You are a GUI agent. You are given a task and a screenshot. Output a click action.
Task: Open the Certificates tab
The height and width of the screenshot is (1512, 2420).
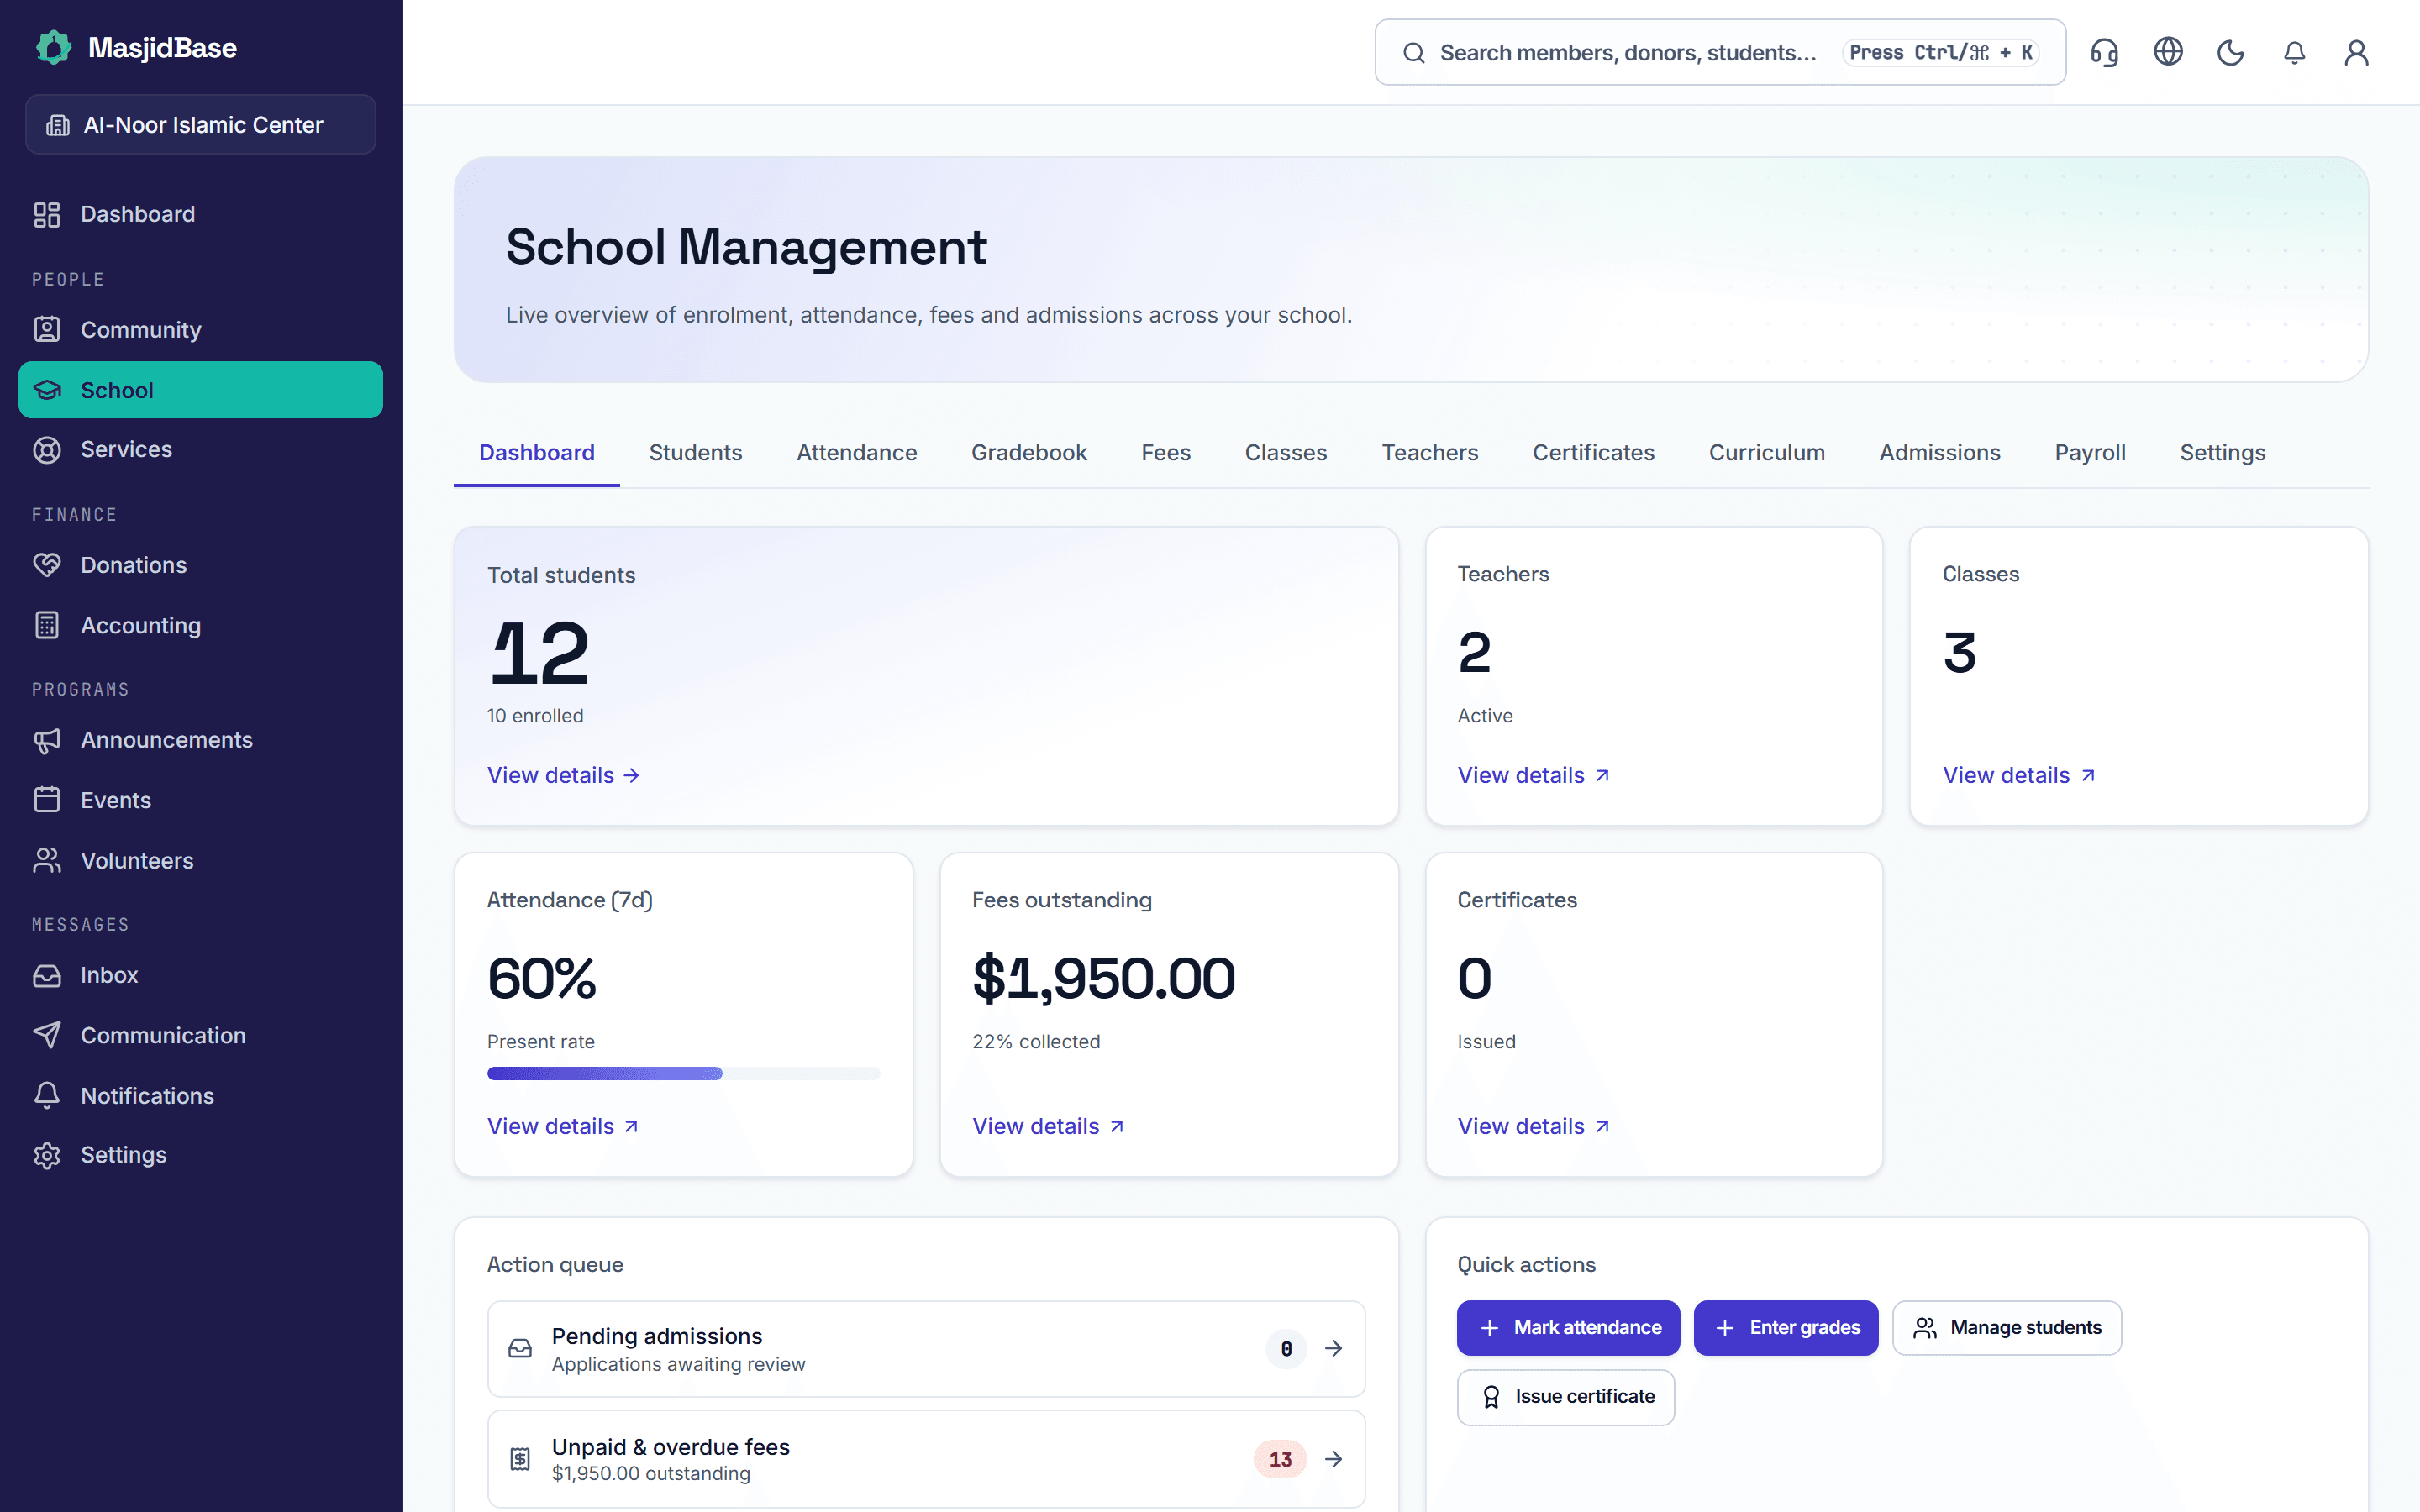tap(1593, 453)
